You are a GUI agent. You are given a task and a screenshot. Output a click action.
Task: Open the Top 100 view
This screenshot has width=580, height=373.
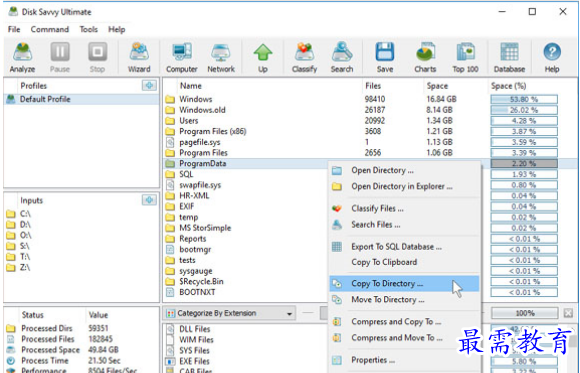click(x=465, y=57)
